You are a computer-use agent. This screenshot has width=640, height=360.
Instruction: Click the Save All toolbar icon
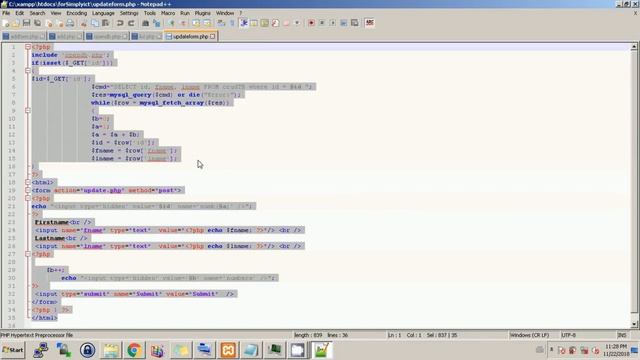38,23
